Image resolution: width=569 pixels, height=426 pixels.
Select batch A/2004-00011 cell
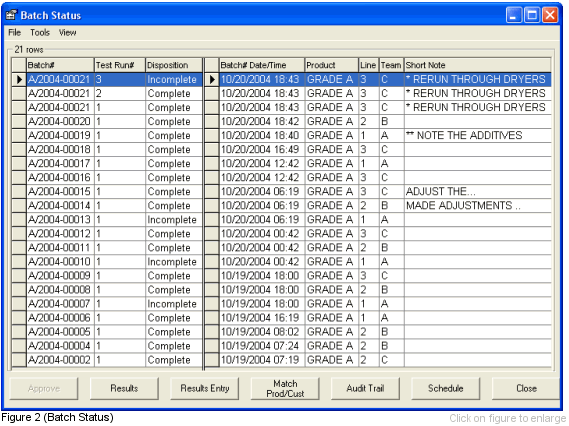[60, 248]
